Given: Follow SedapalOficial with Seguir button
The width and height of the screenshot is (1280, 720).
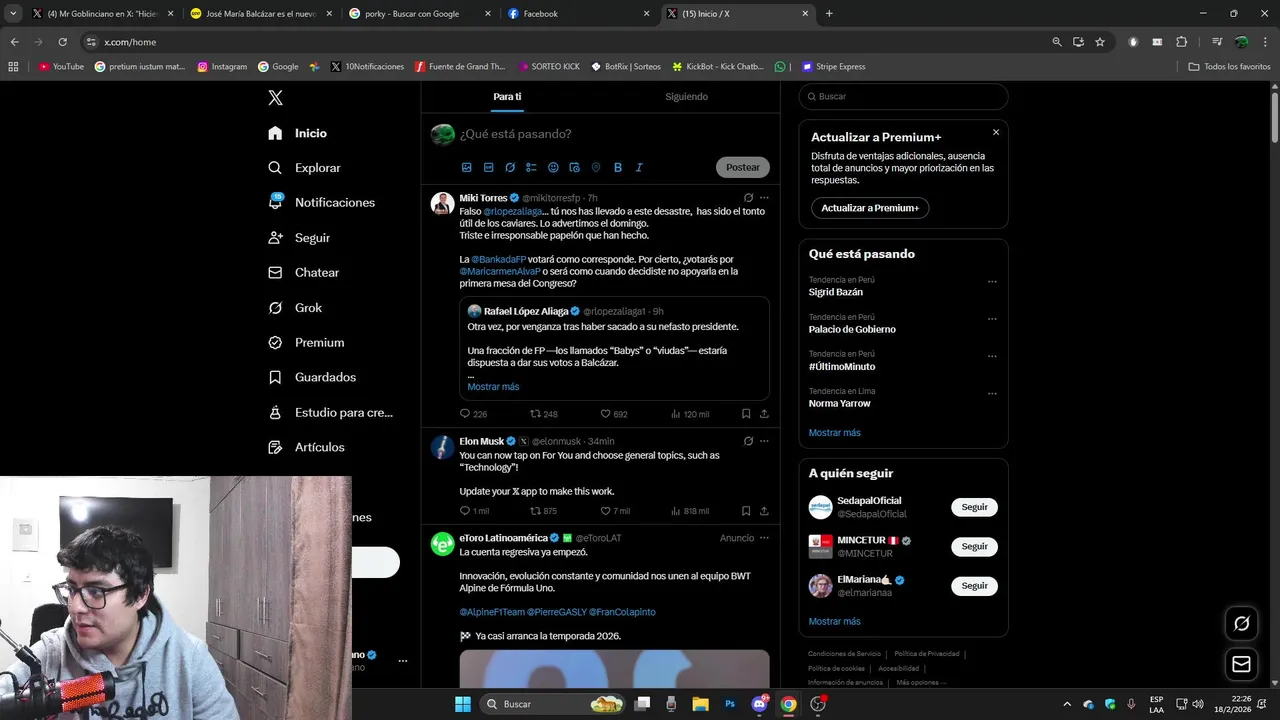Looking at the screenshot, I should (974, 507).
